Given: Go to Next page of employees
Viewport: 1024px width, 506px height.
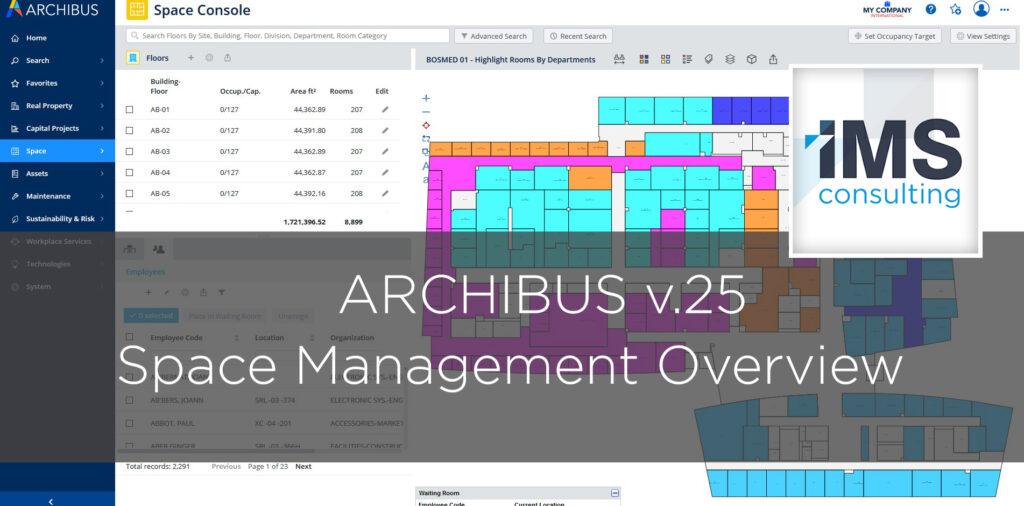Looking at the screenshot, I should [x=303, y=466].
